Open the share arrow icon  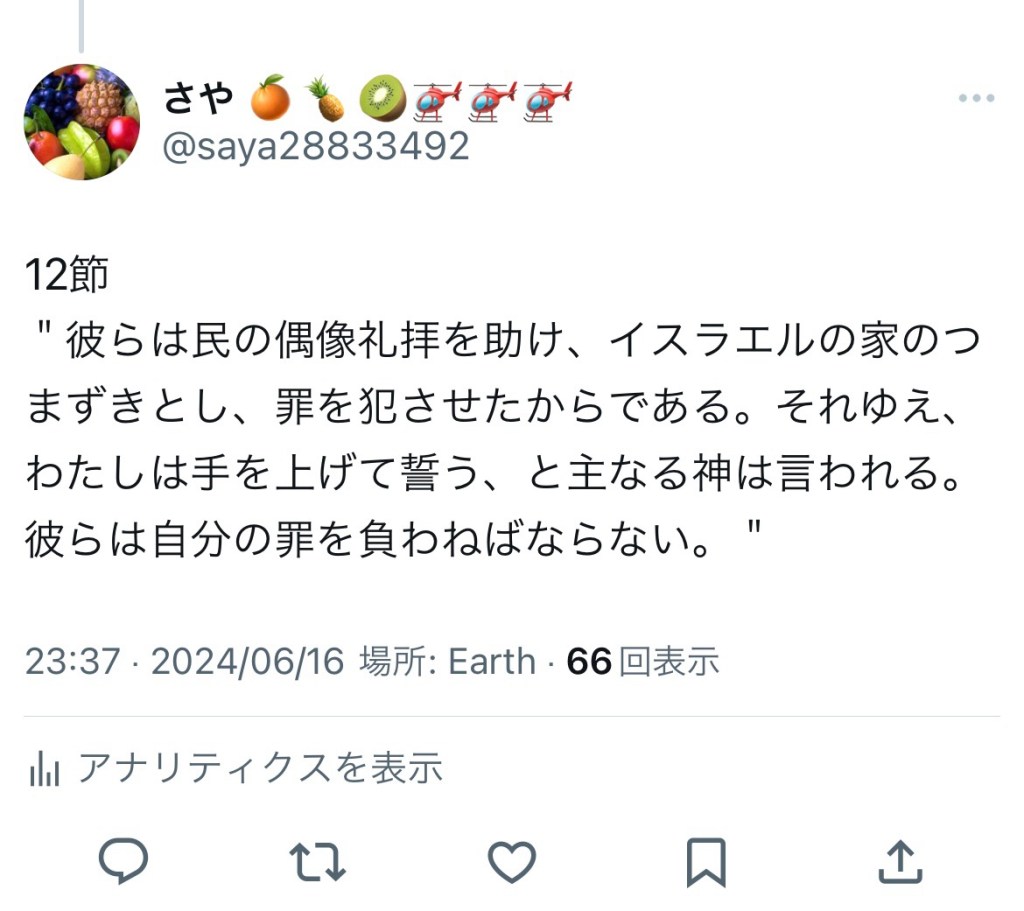(900, 862)
